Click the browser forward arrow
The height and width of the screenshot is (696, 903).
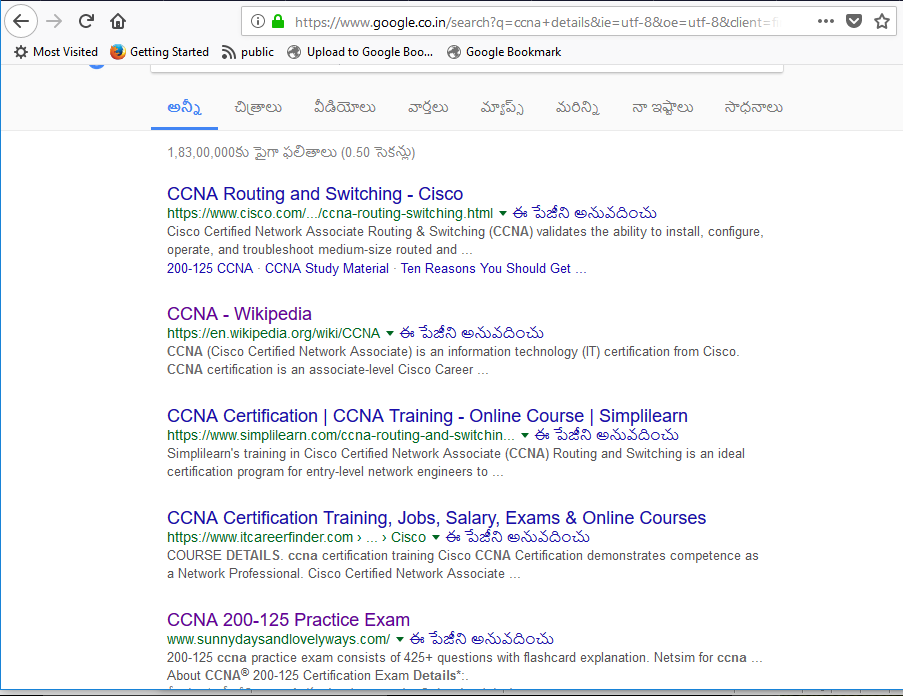tap(54, 21)
